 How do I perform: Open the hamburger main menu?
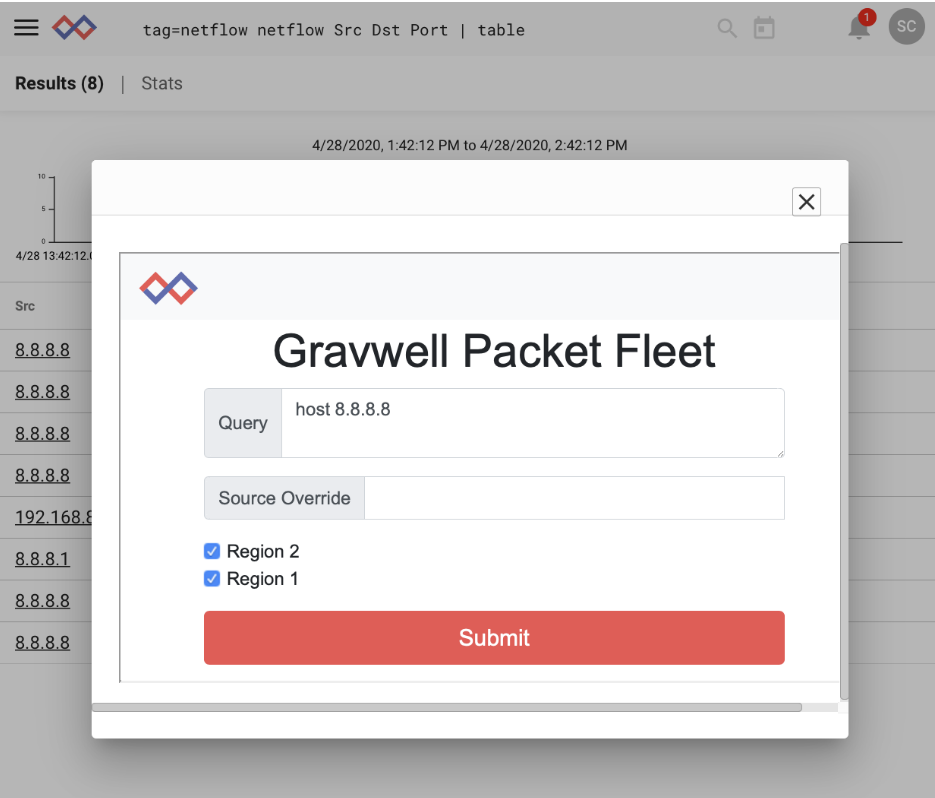[x=26, y=27]
